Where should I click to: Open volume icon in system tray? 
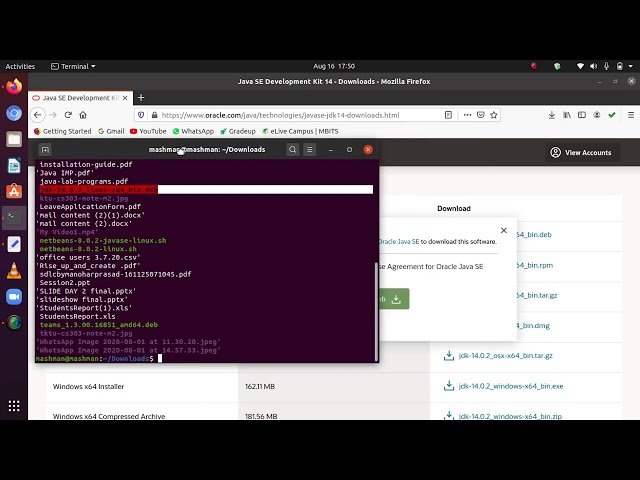[593, 66]
